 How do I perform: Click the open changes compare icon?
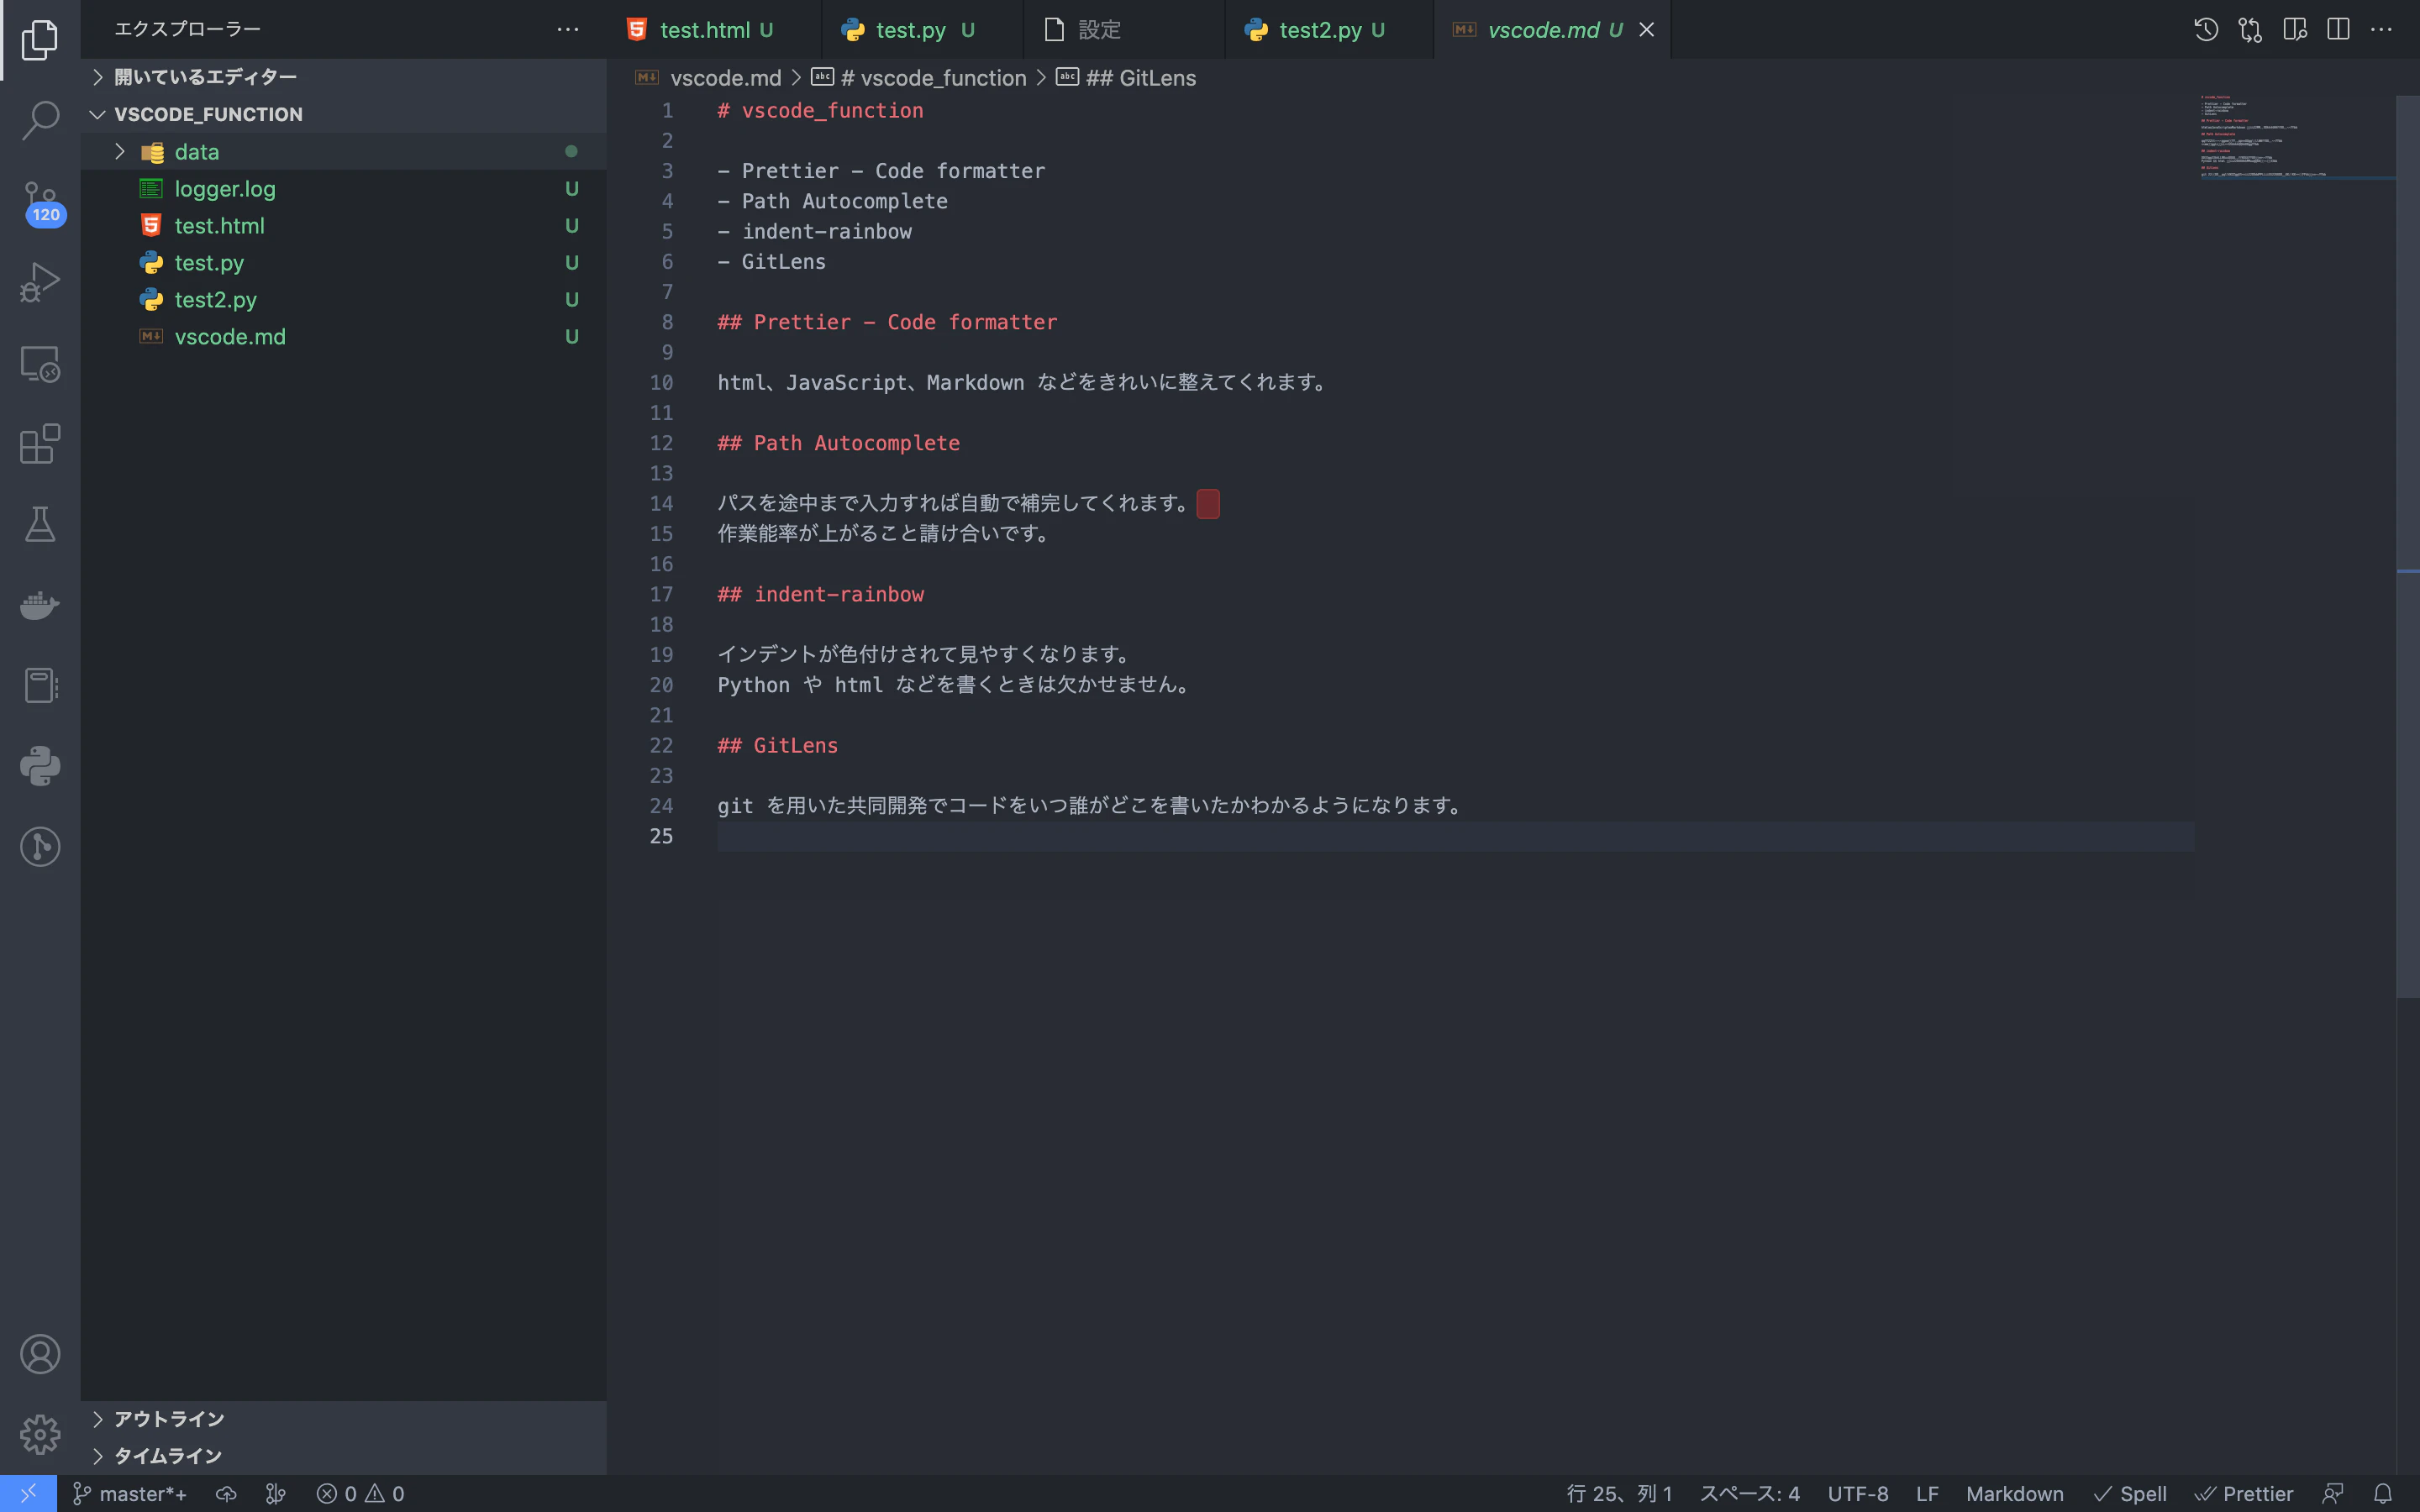pos(2250,30)
